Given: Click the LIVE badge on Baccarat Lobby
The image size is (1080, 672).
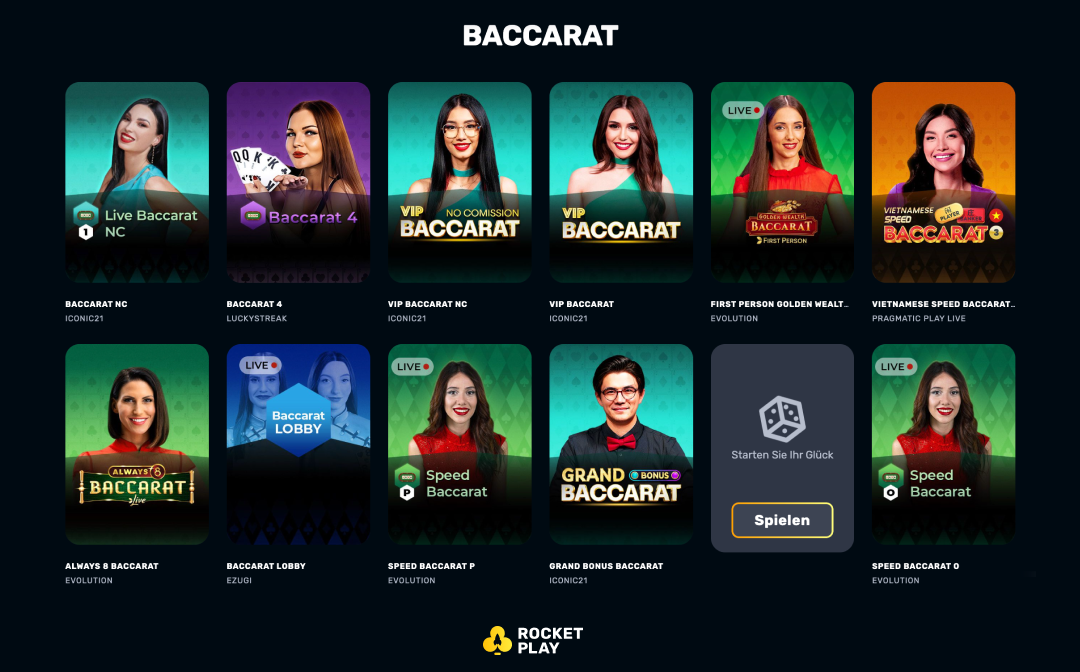Looking at the screenshot, I should [260, 366].
